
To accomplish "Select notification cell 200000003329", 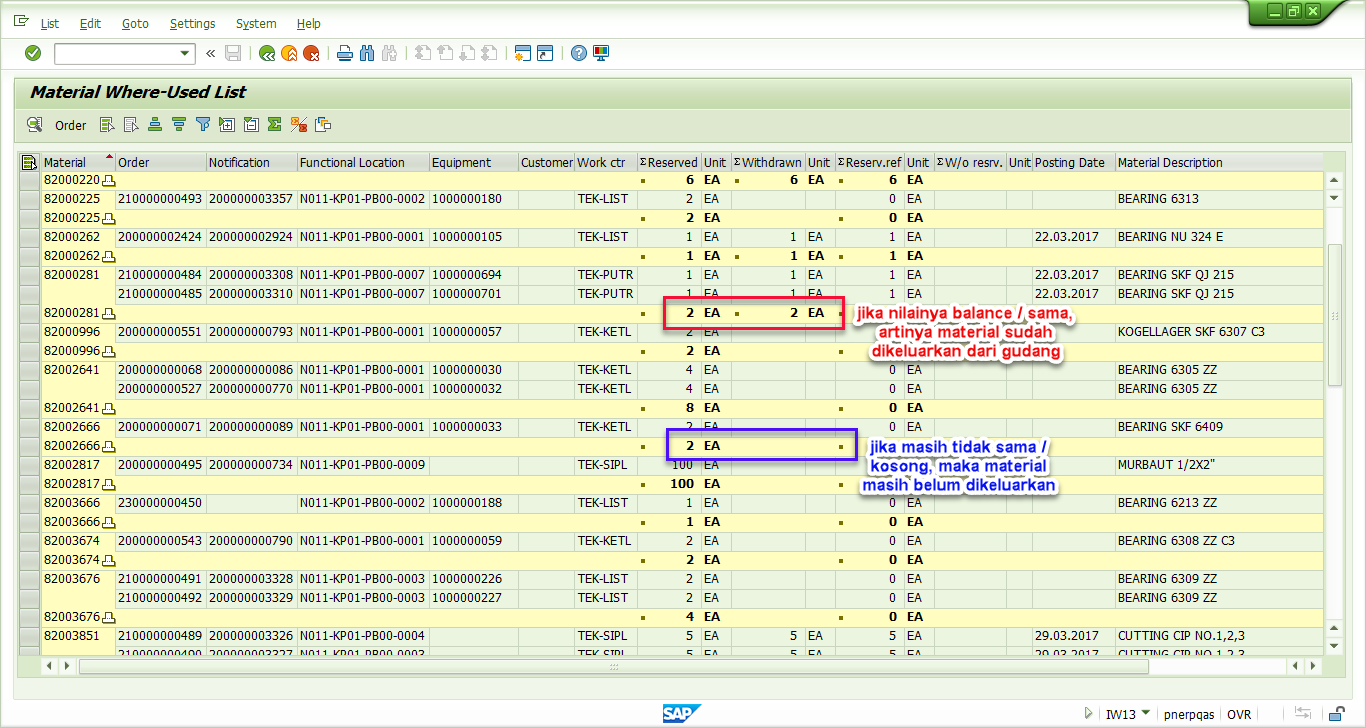I will pos(252,598).
